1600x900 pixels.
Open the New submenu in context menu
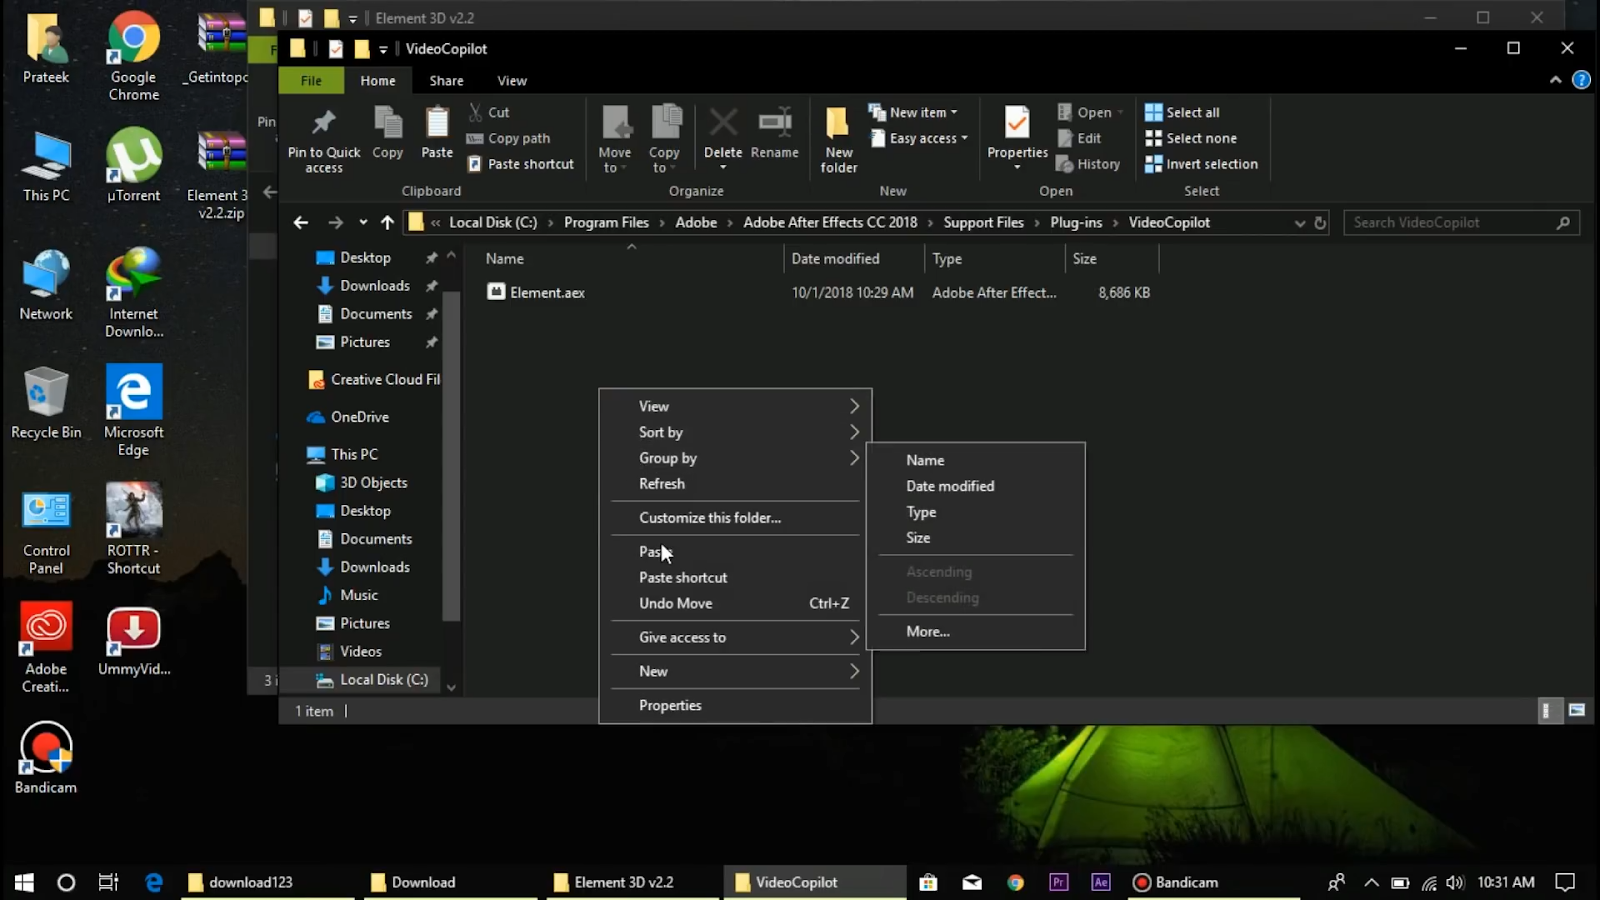pyautogui.click(x=736, y=671)
